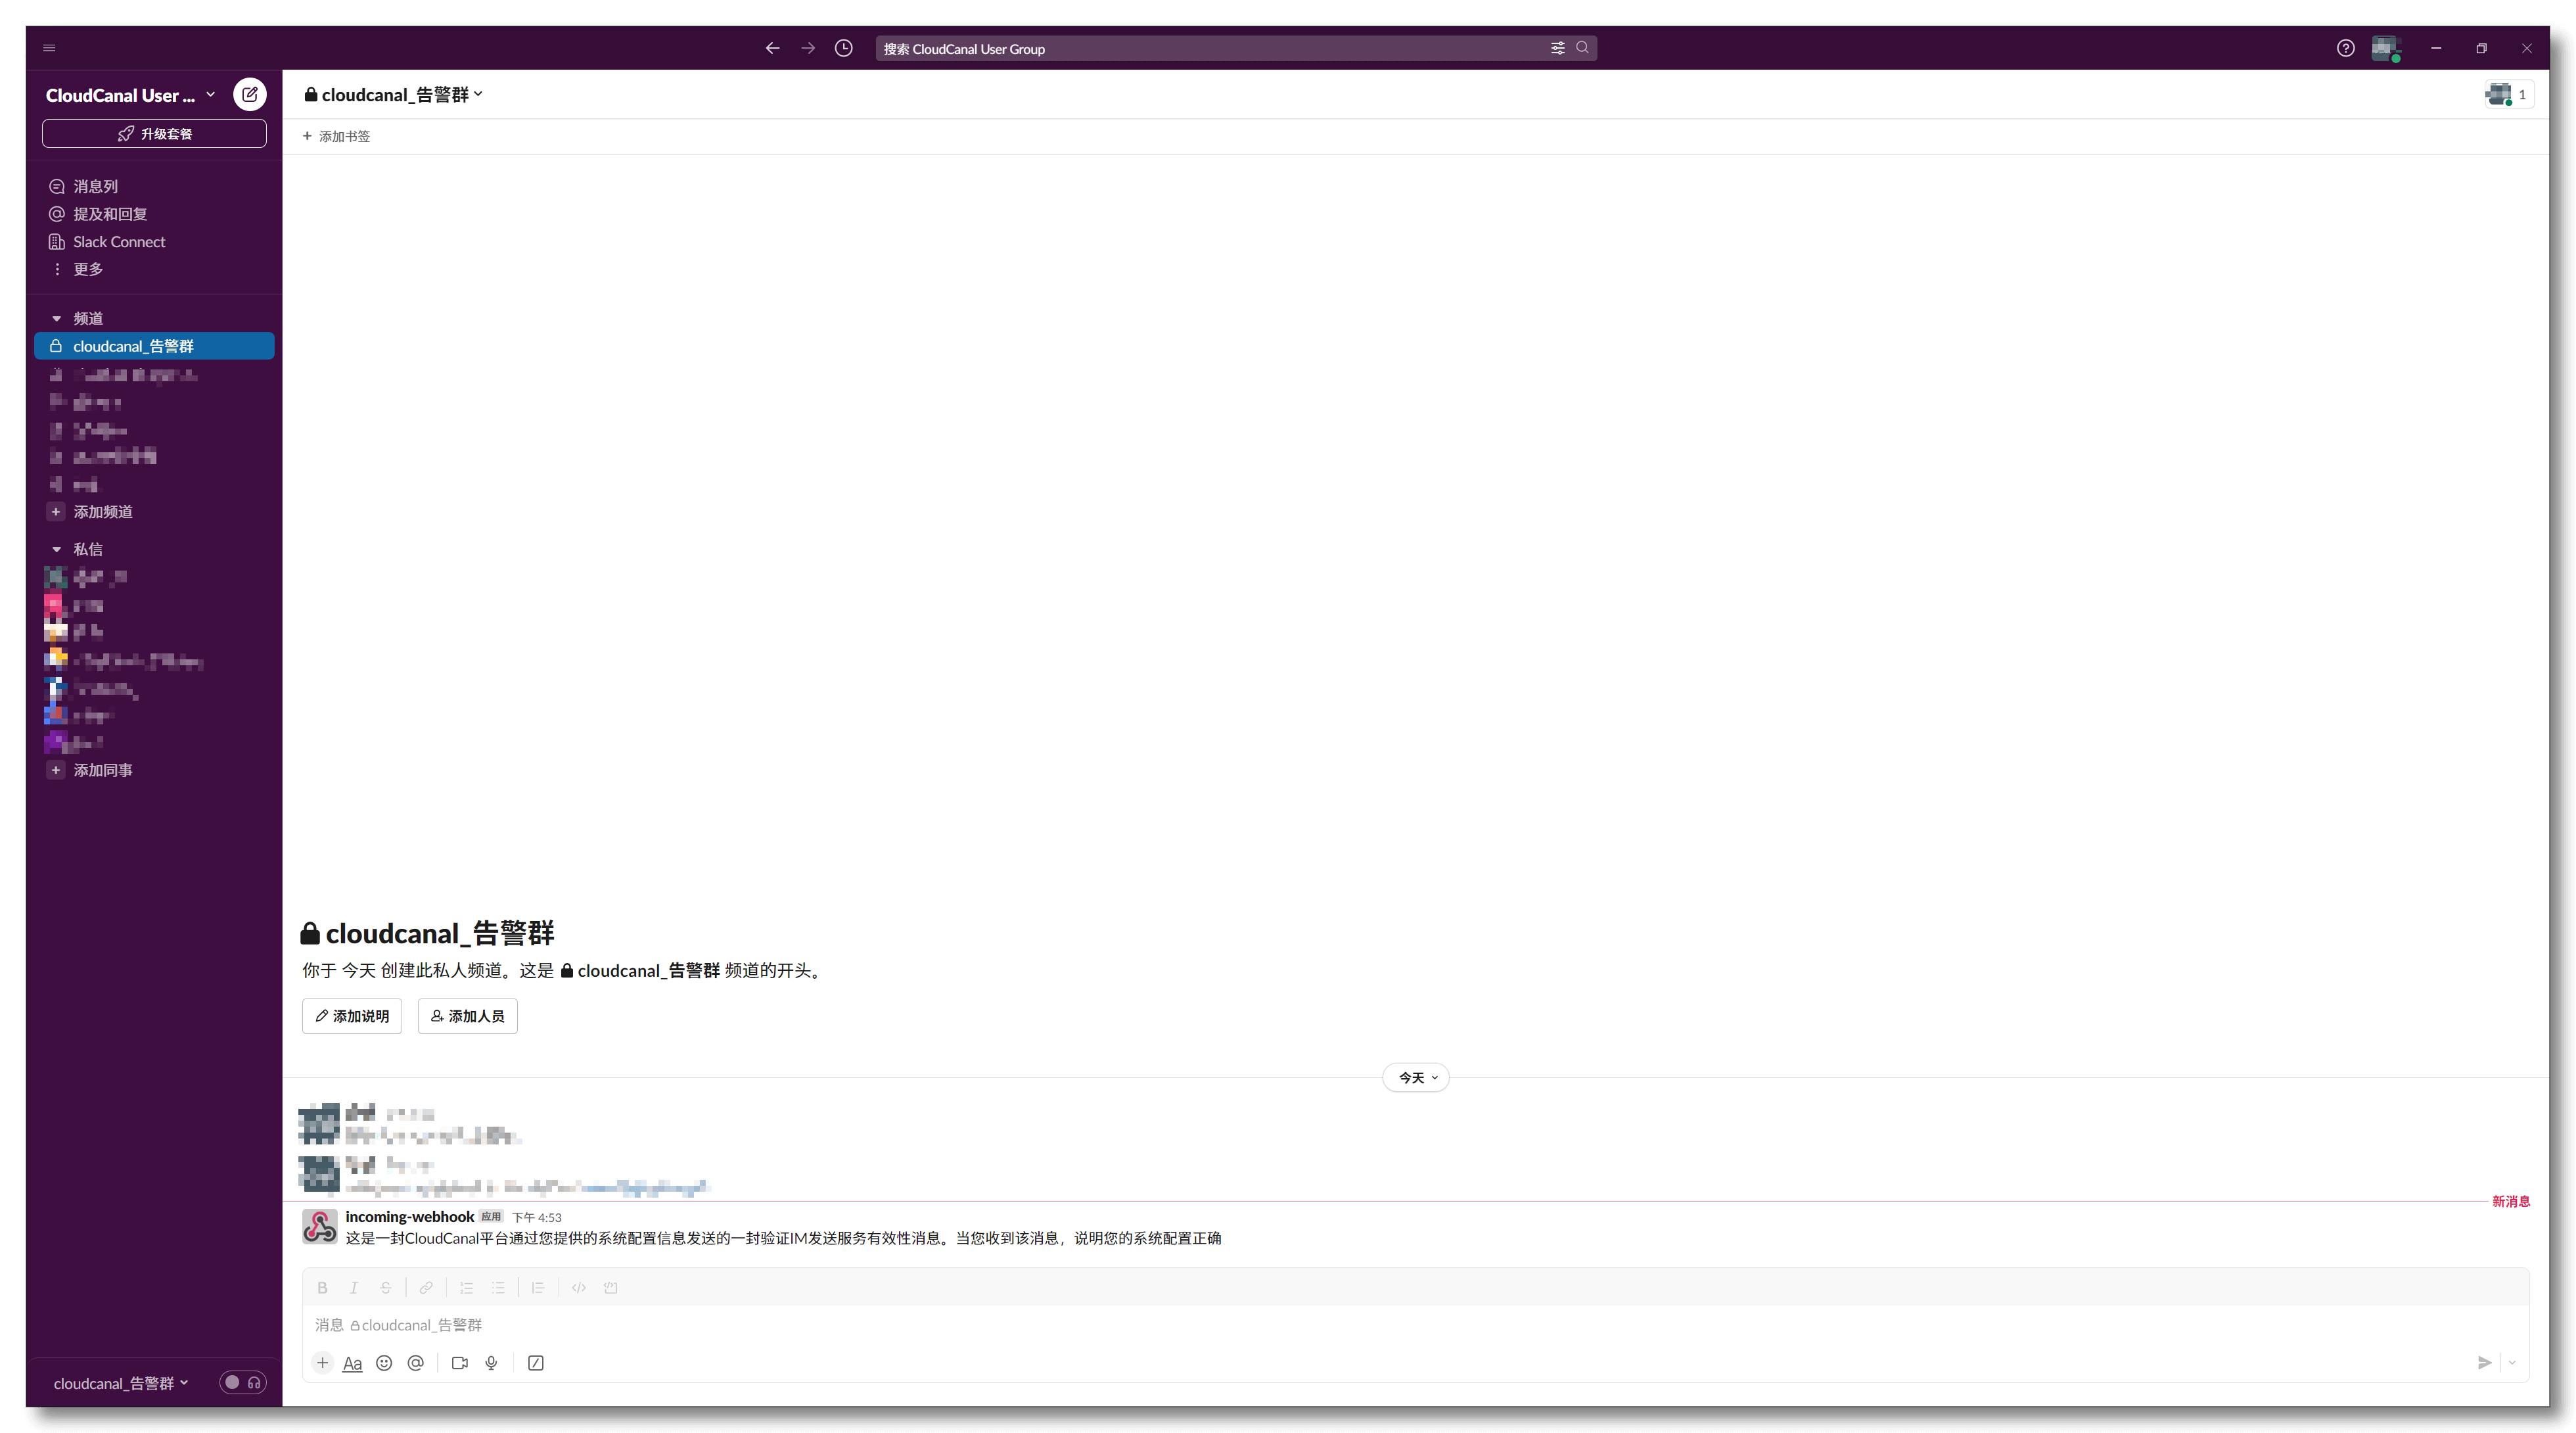The height and width of the screenshot is (1433, 2576).
Task: Collapse the 频道 channels section
Action: click(x=57, y=318)
